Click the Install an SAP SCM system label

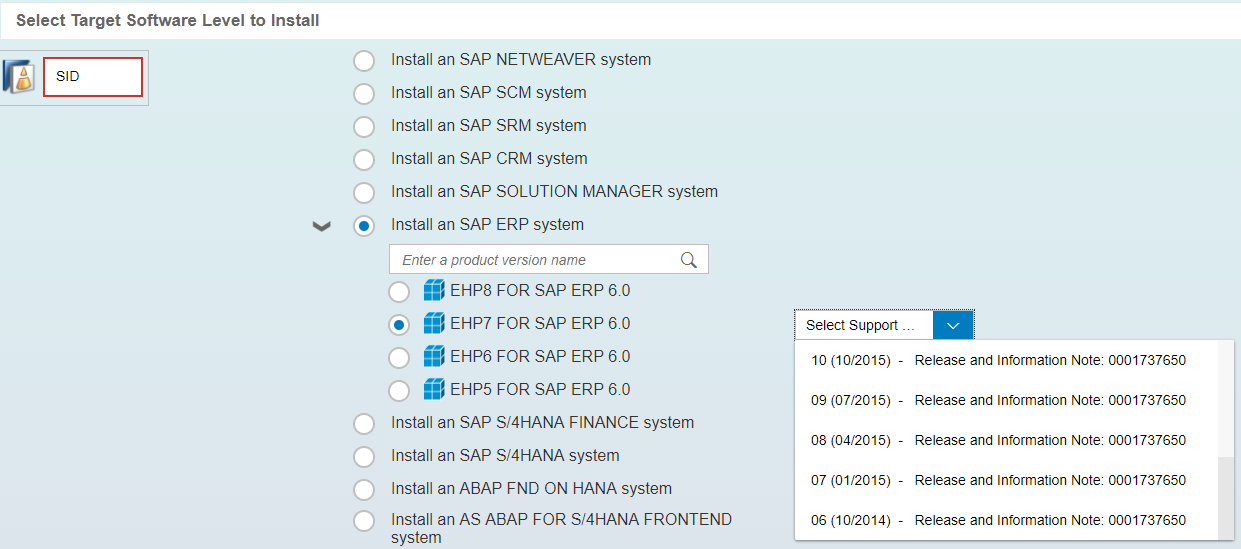pos(489,93)
